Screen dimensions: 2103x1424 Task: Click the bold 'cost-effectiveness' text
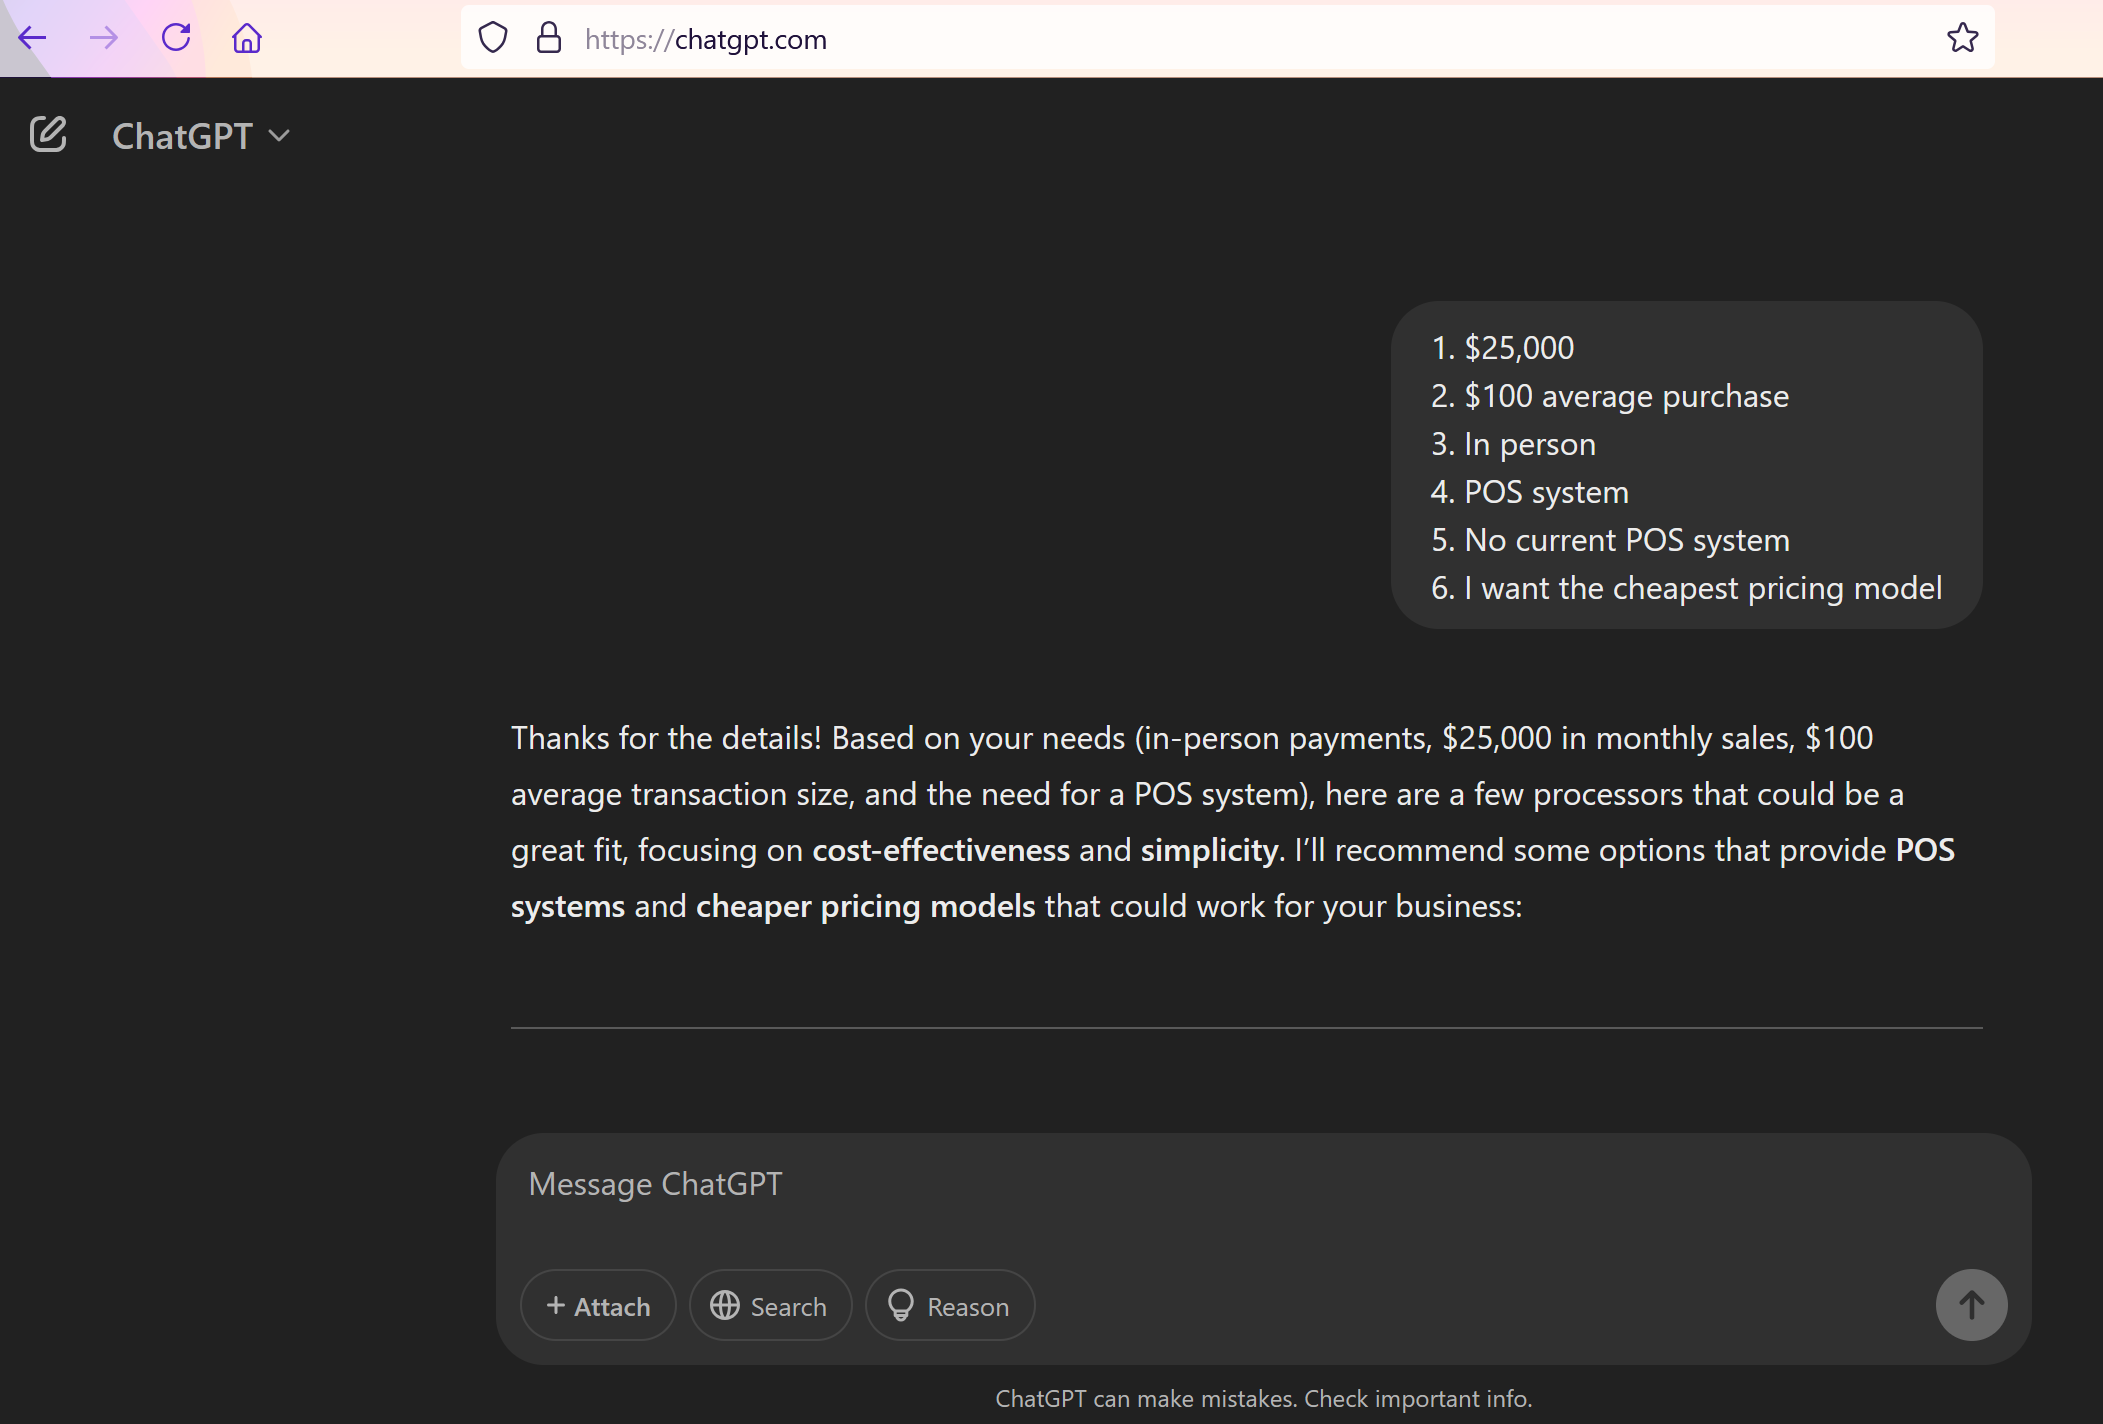pyautogui.click(x=940, y=850)
